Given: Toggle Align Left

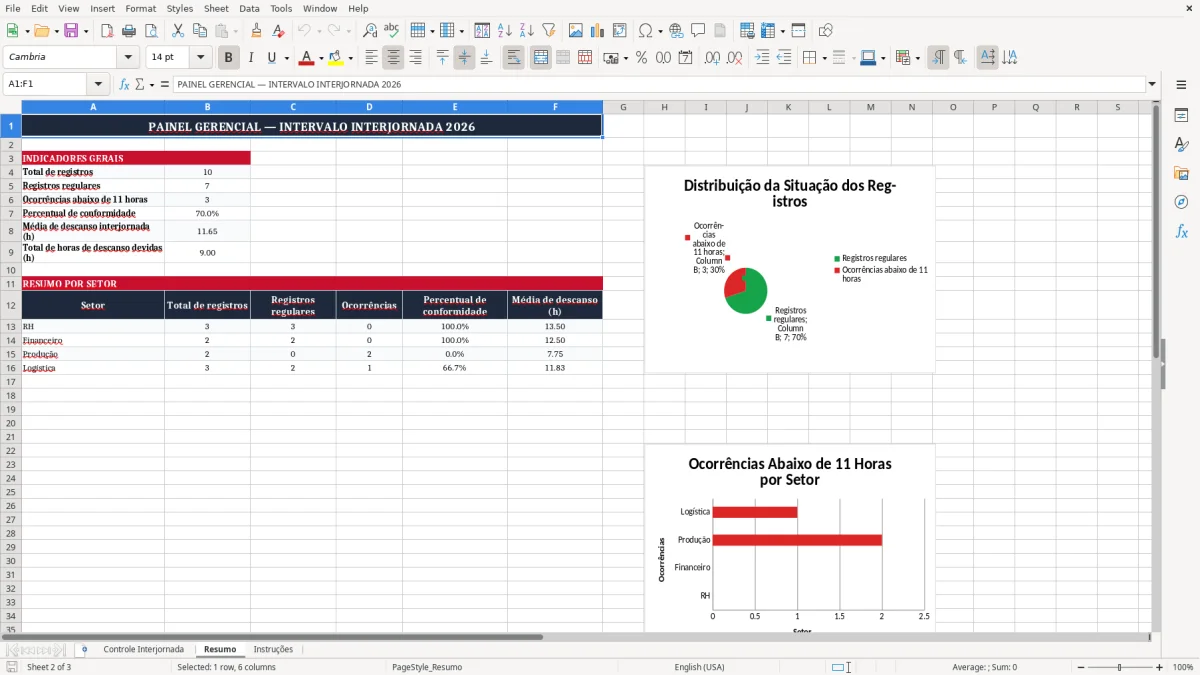Looking at the screenshot, I should [x=371, y=58].
